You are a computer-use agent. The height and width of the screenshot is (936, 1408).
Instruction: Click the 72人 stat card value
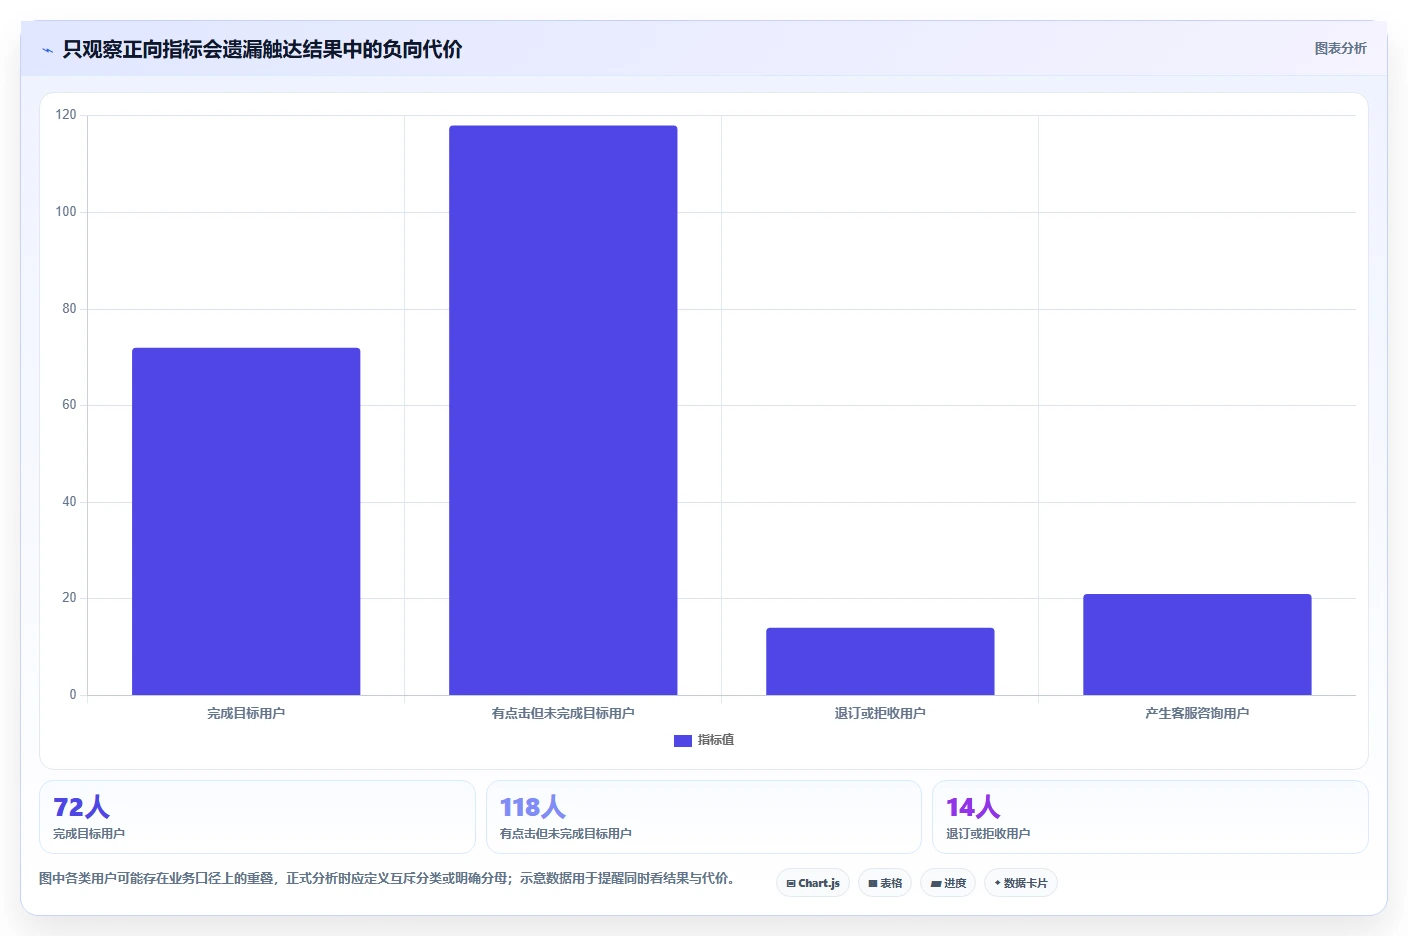[81, 807]
